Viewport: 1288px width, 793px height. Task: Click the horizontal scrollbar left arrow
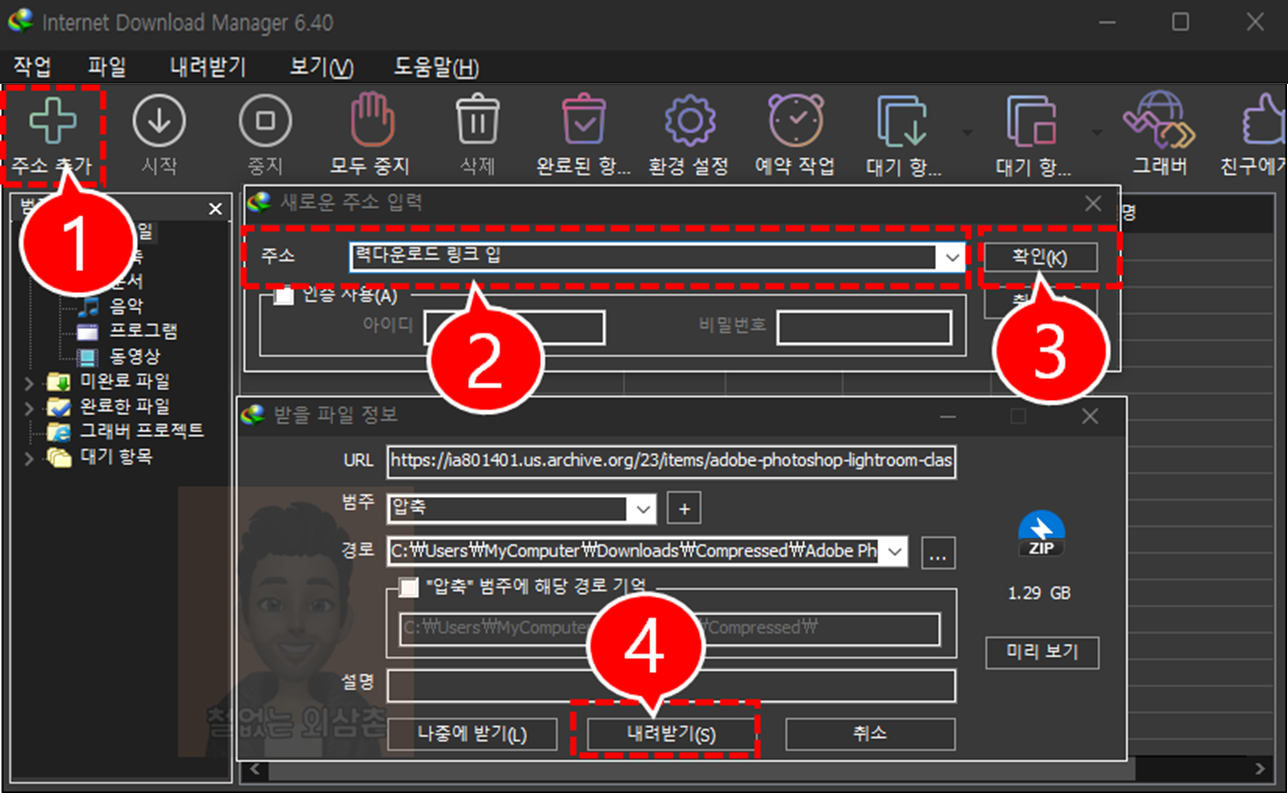255,769
